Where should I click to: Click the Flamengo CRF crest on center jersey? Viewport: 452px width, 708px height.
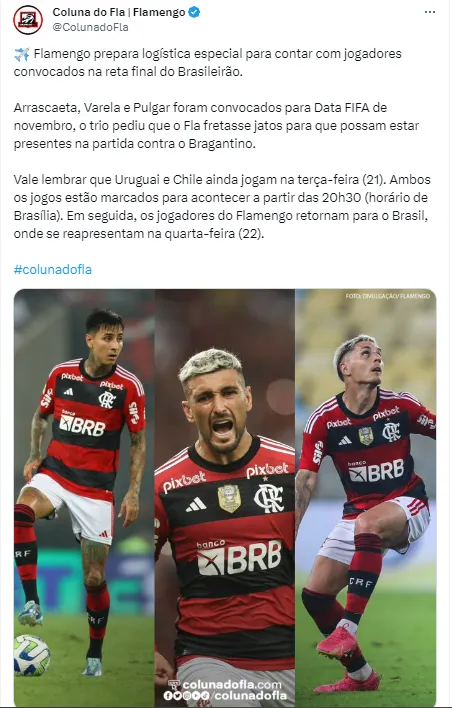click(269, 498)
